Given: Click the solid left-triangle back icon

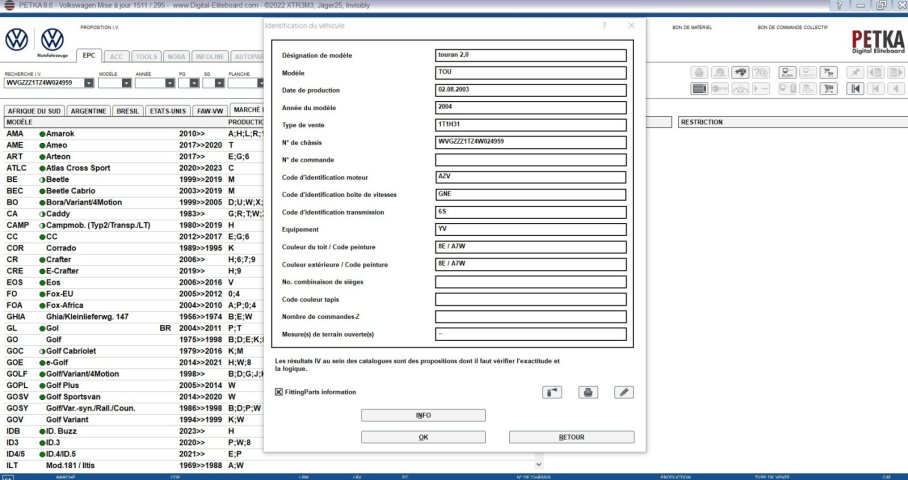Looking at the screenshot, I should pyautogui.click(x=896, y=89).
